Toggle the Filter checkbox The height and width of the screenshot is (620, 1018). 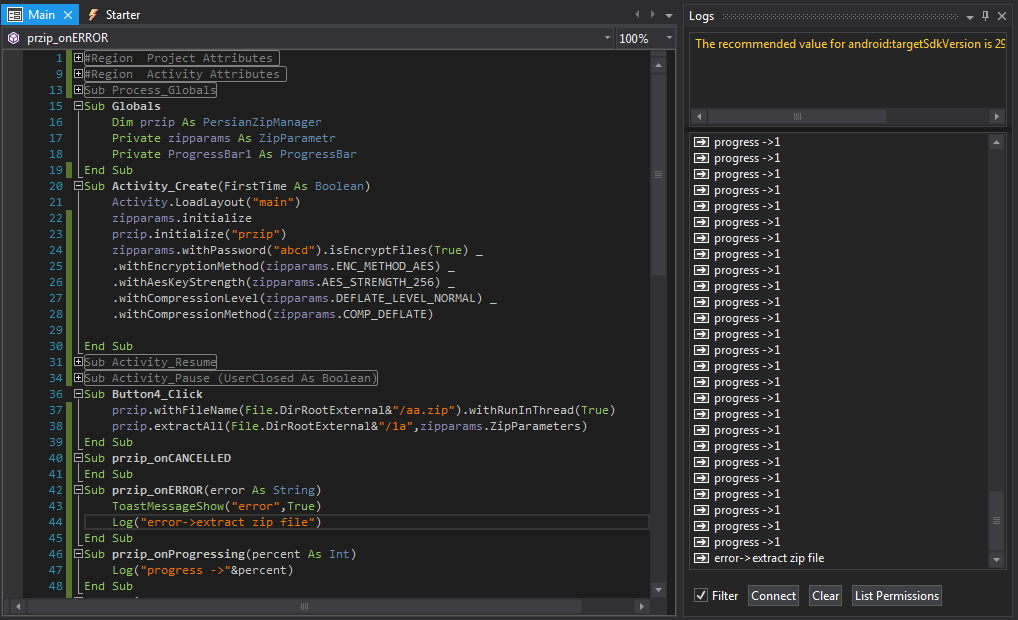click(x=701, y=596)
